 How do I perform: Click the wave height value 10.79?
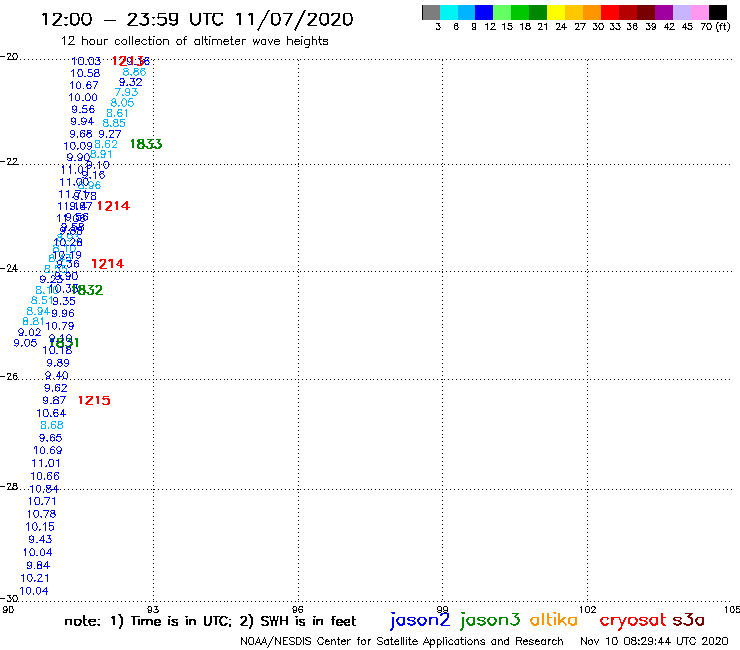(60, 326)
